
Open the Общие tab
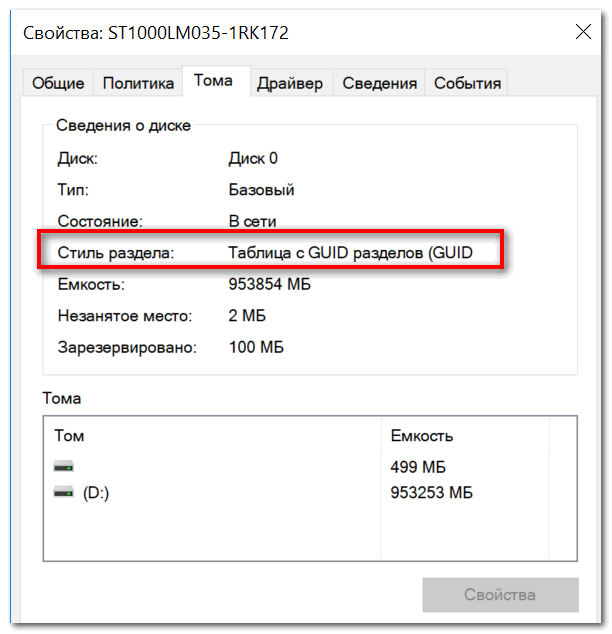(x=58, y=84)
